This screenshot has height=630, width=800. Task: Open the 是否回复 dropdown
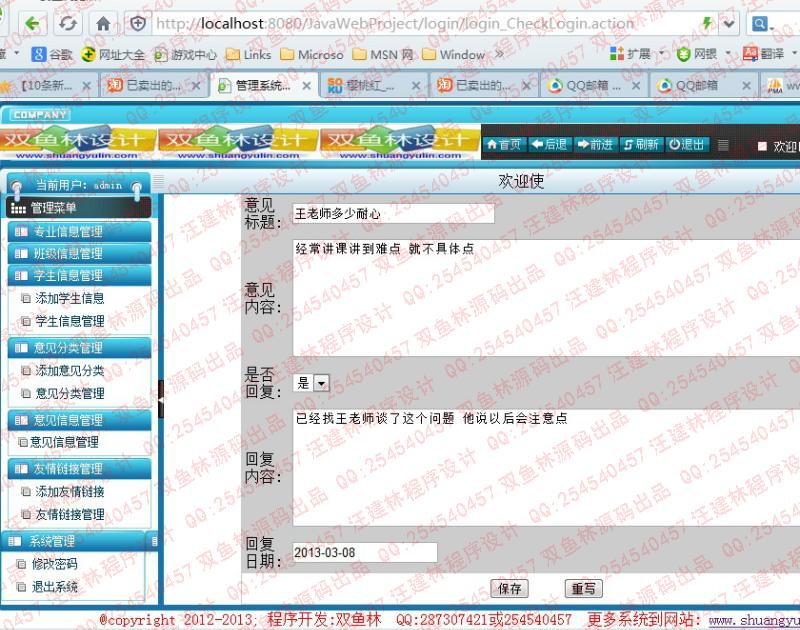coord(311,383)
